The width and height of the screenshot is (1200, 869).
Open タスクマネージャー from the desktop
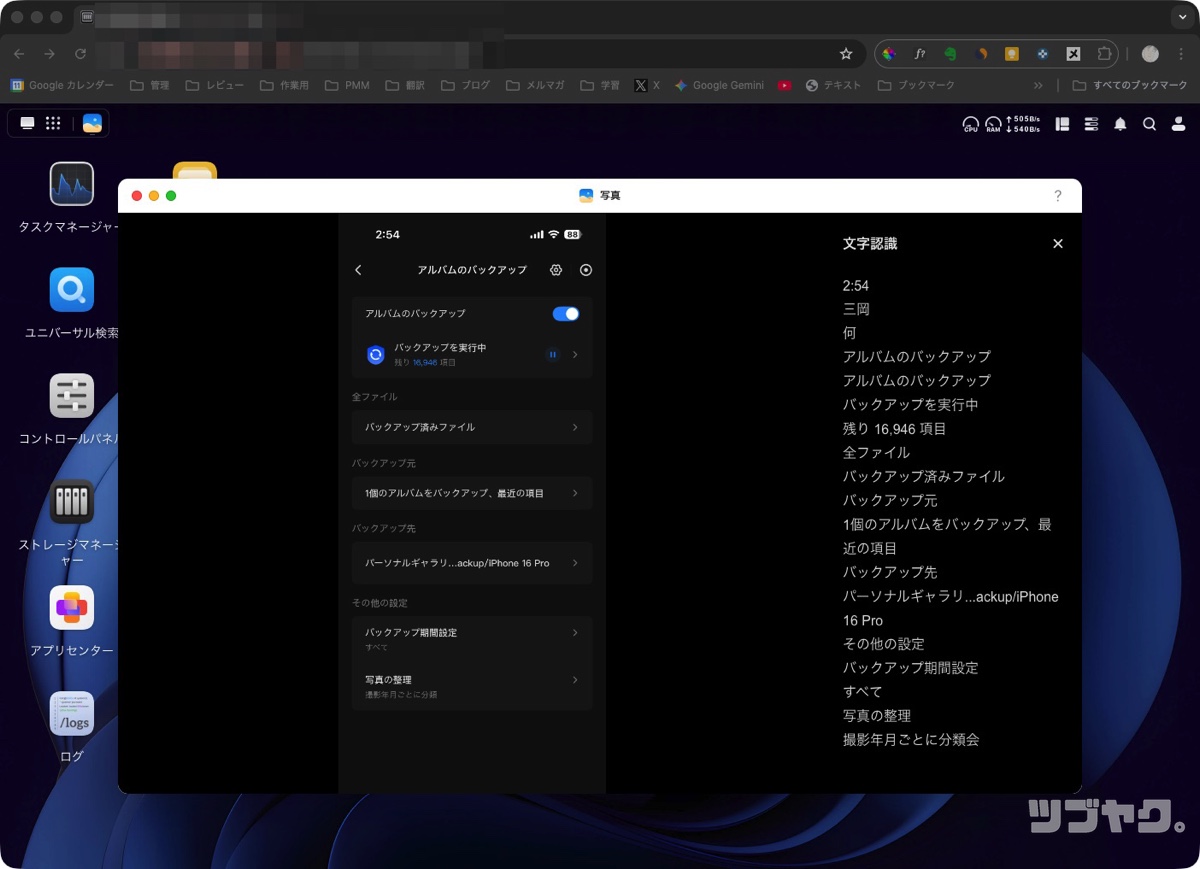70,184
